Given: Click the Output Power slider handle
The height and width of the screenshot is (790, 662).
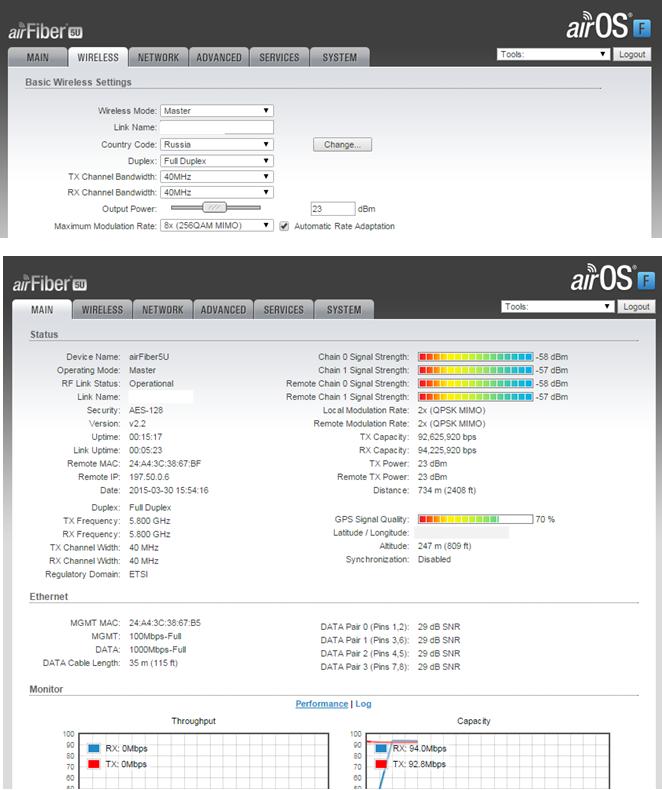Looking at the screenshot, I should [215, 207].
